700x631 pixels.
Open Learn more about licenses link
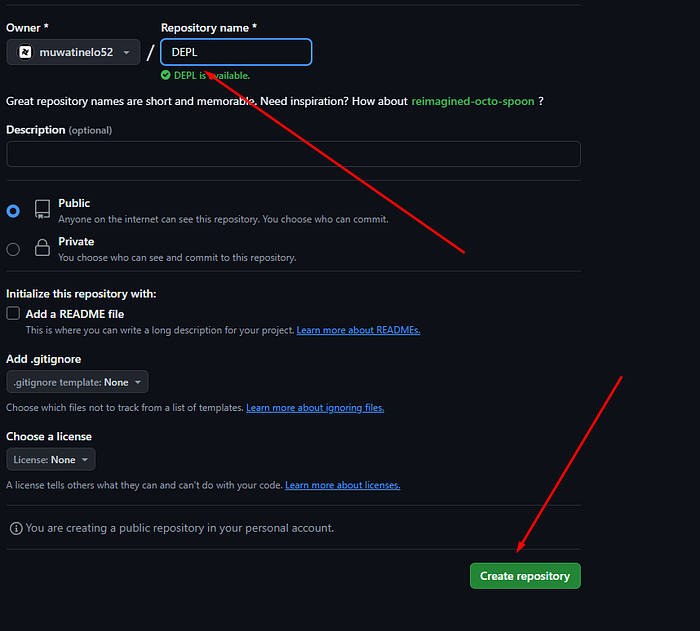[343, 485]
